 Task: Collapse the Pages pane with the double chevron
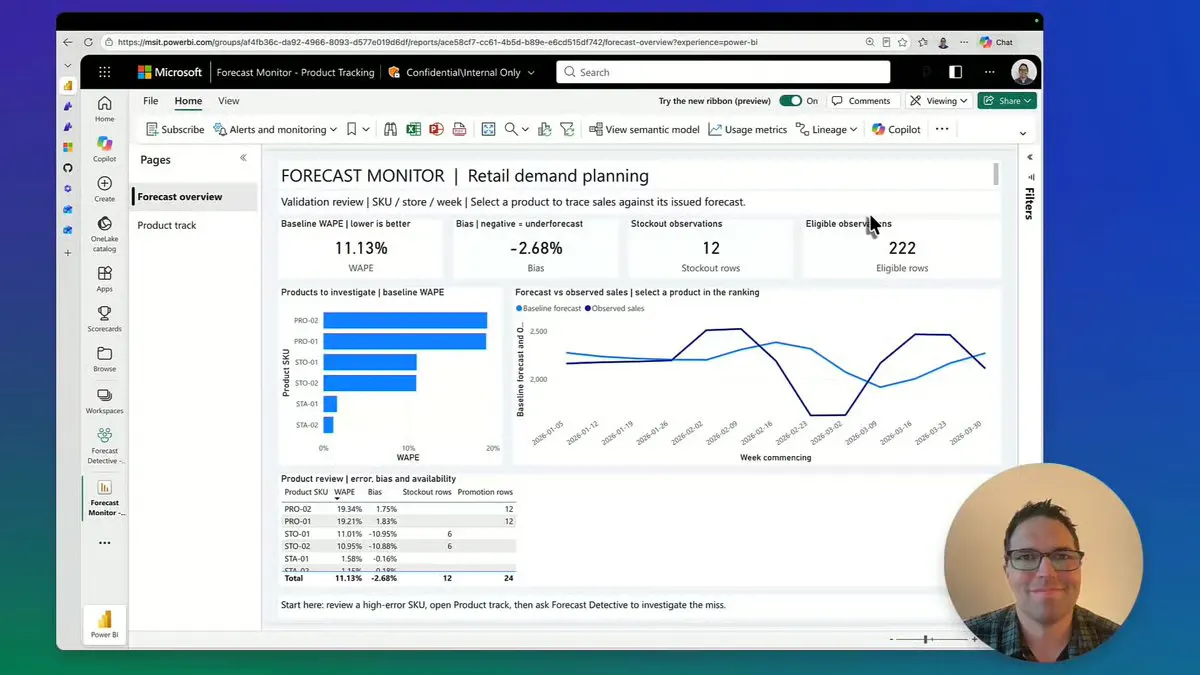pos(243,158)
